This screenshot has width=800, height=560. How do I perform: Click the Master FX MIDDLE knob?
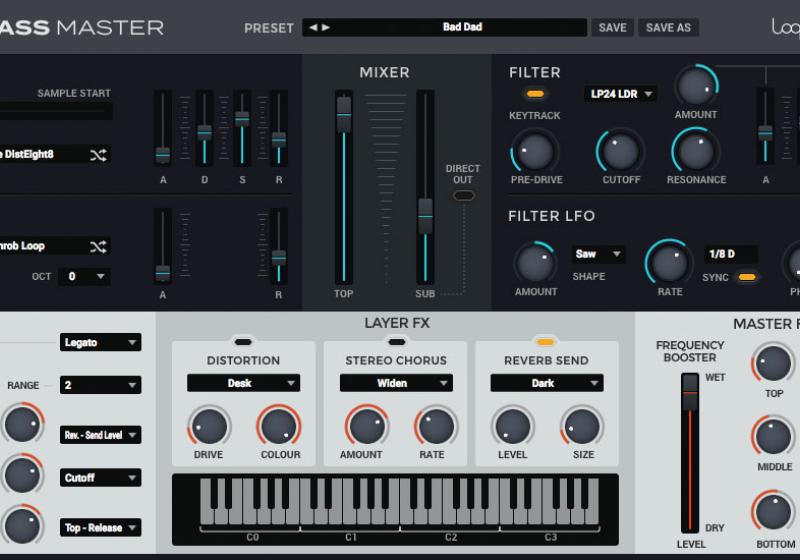(773, 437)
